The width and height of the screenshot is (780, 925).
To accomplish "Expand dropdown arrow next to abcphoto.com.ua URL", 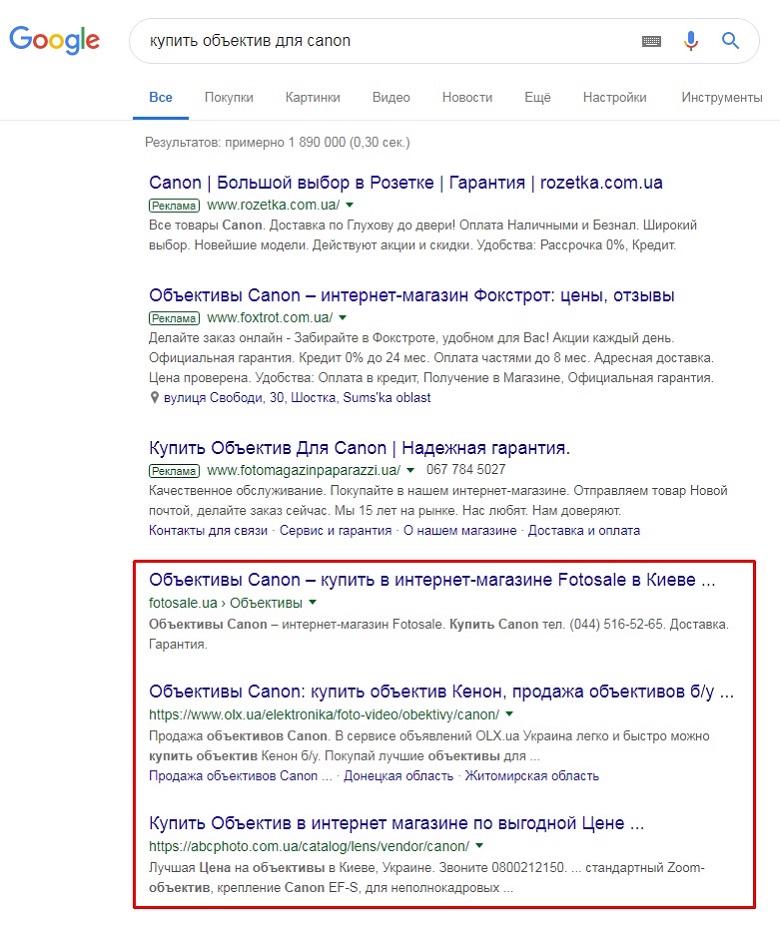I will (479, 846).
